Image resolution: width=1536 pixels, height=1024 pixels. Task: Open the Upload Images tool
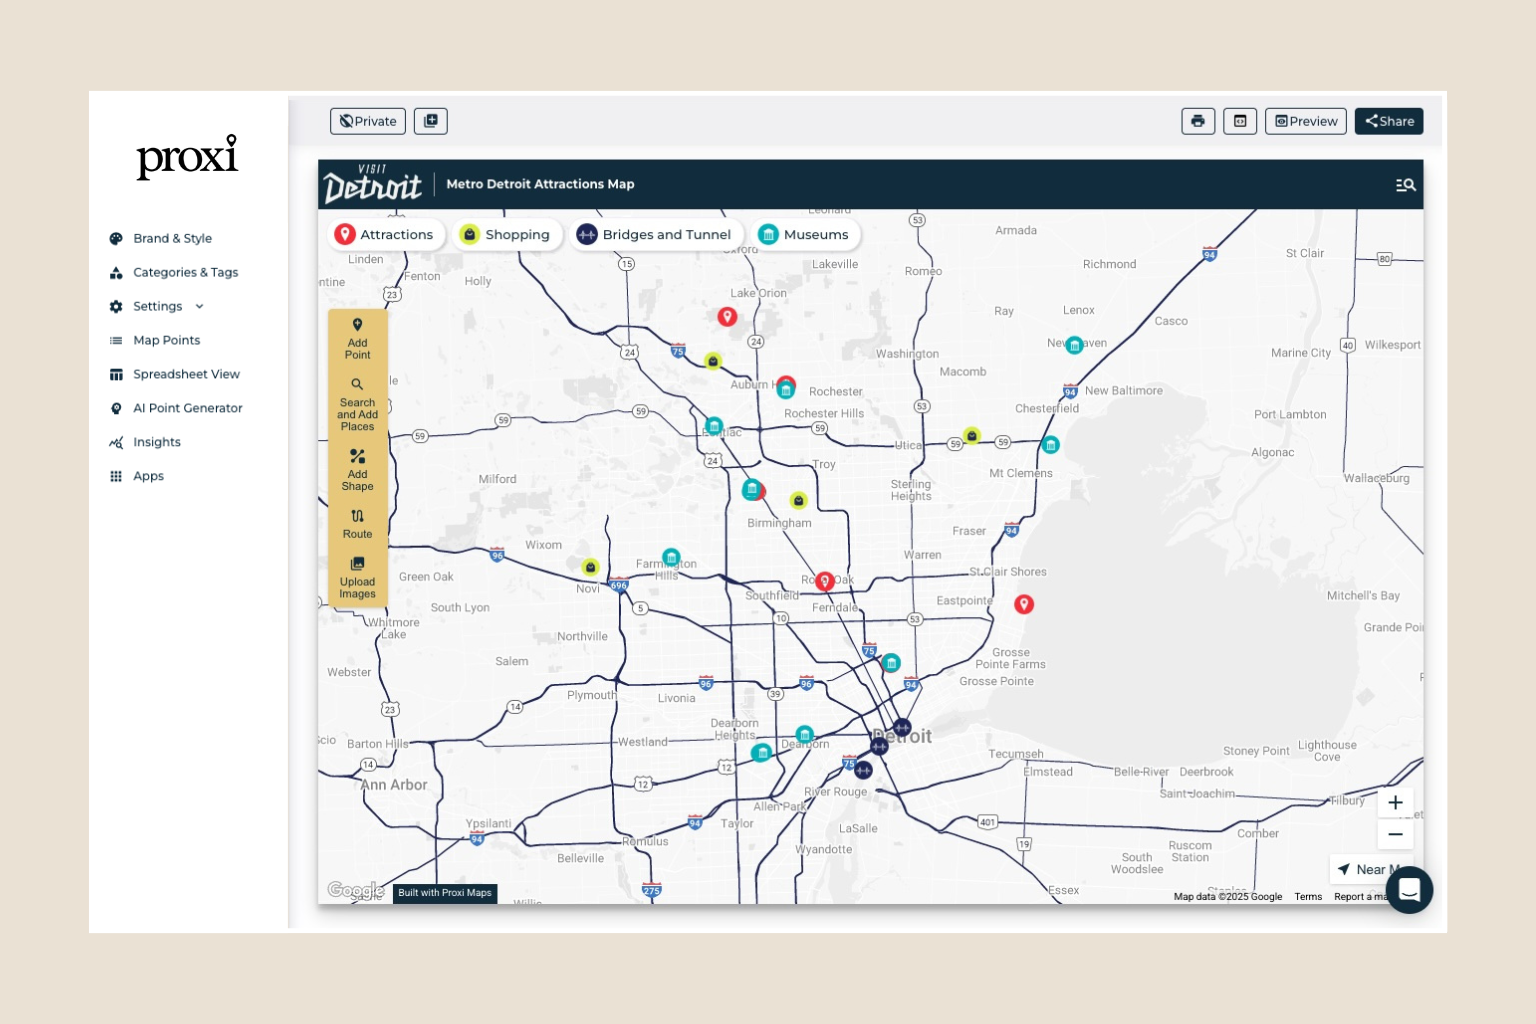(357, 577)
